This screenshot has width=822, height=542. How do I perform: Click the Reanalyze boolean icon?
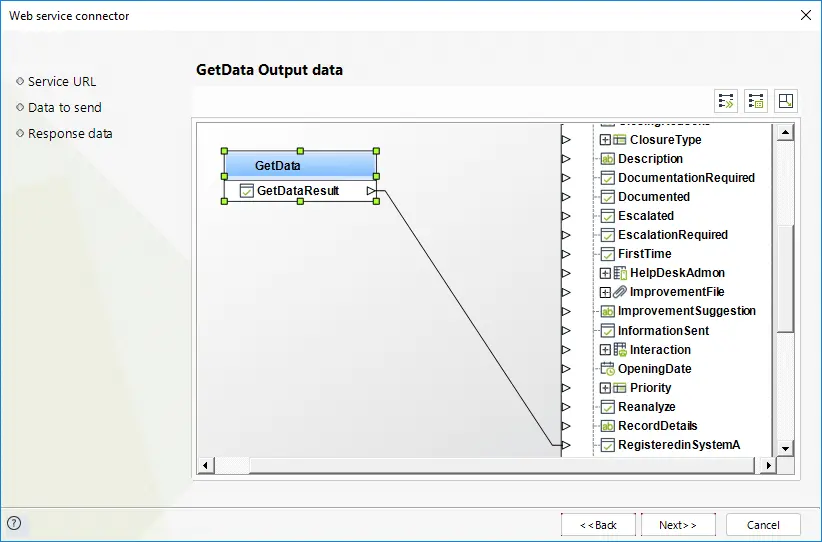[607, 407]
